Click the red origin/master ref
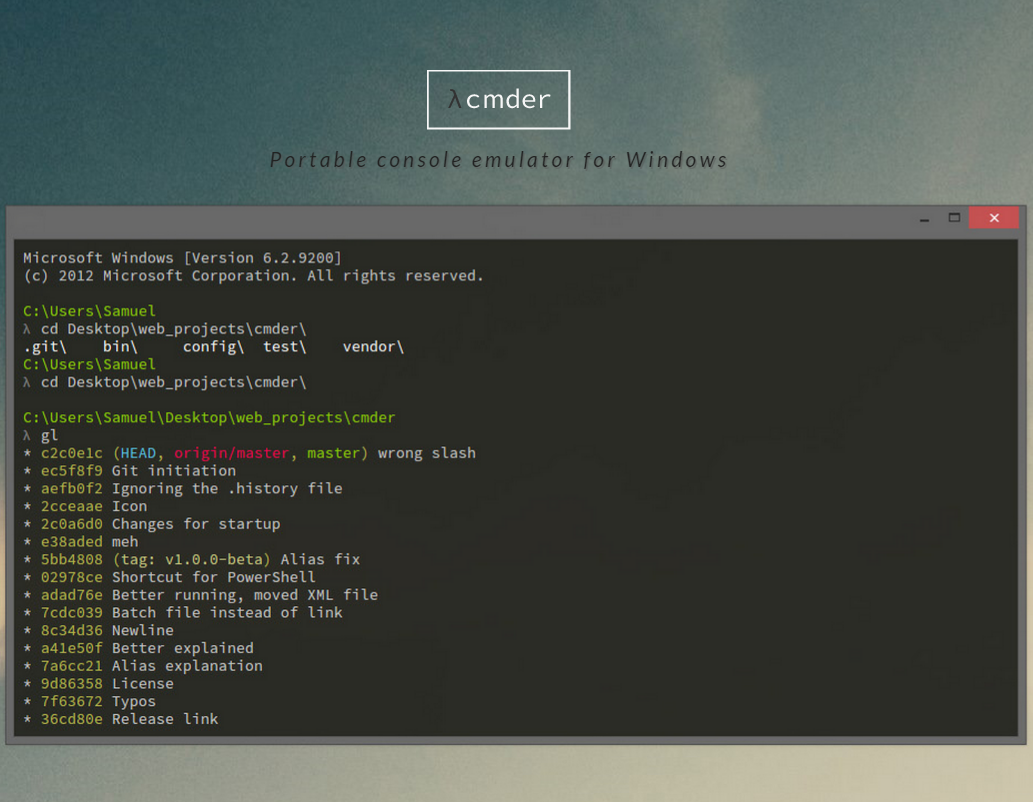 pos(231,453)
